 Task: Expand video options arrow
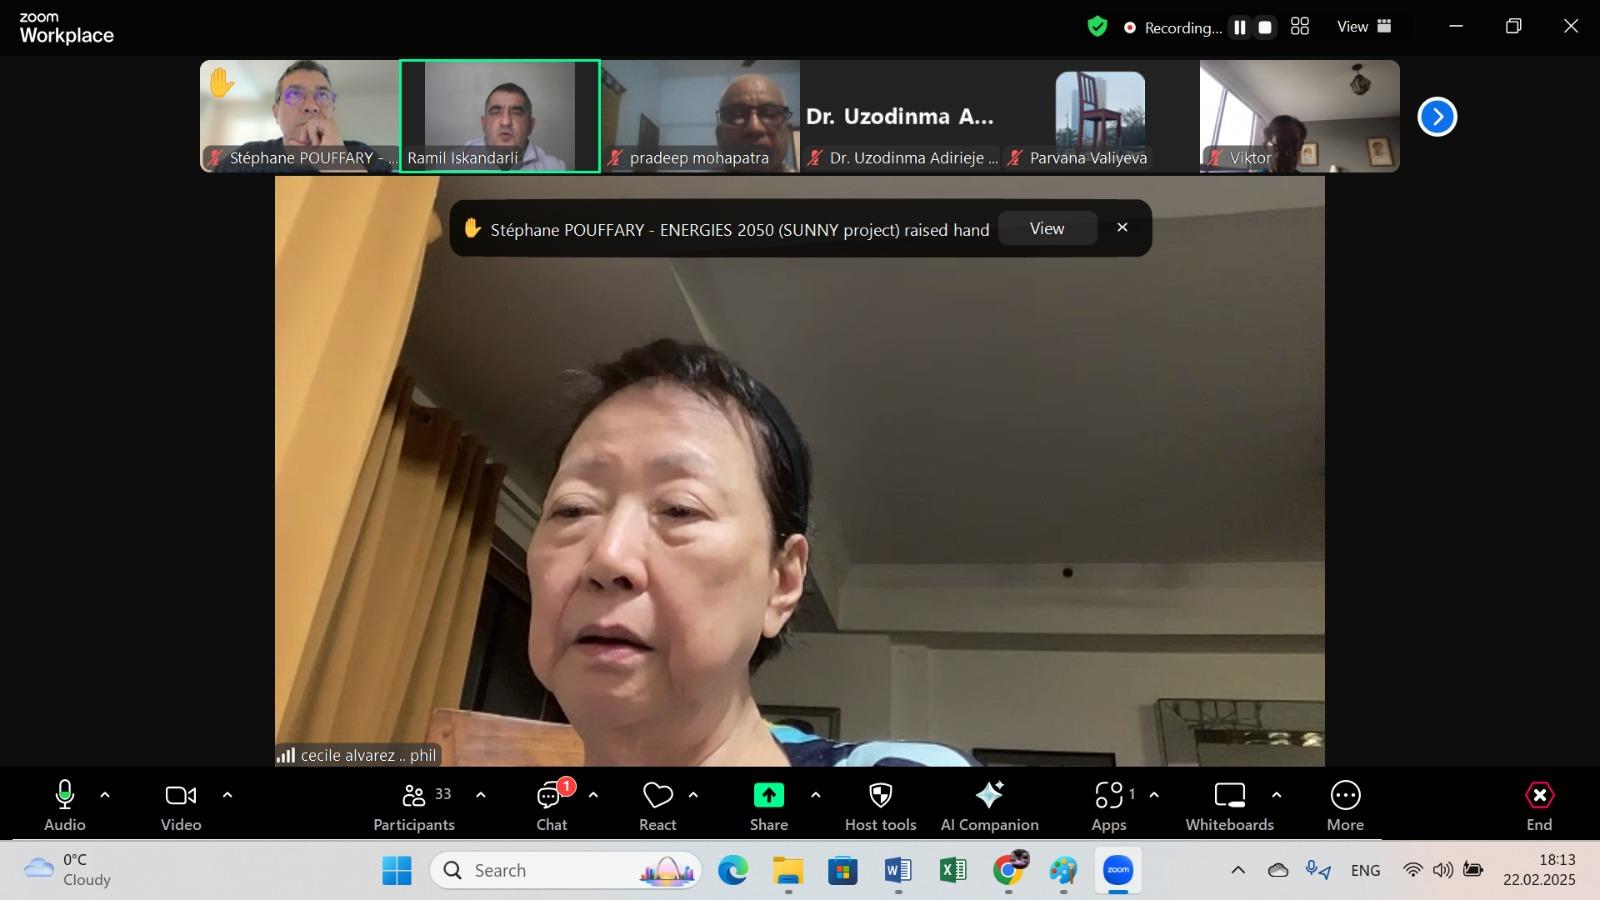pyautogui.click(x=227, y=796)
